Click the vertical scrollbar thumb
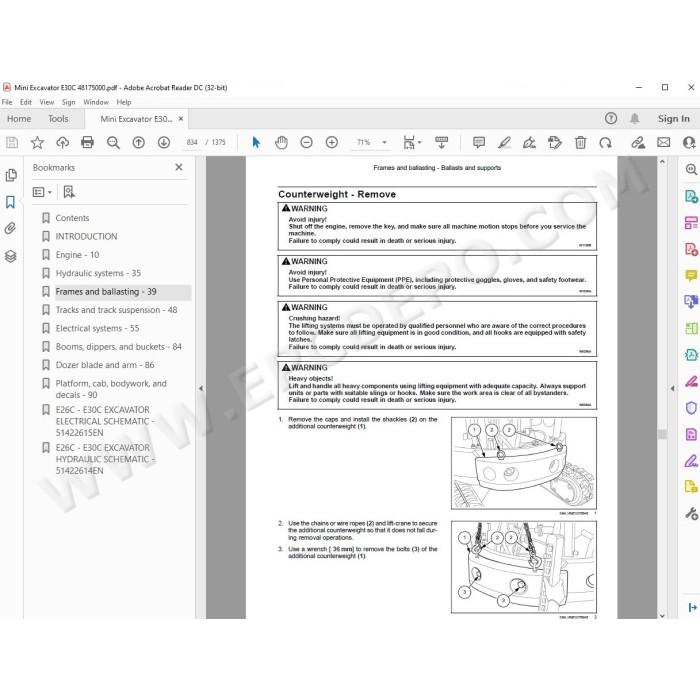This screenshot has width=700, height=700. 662,434
